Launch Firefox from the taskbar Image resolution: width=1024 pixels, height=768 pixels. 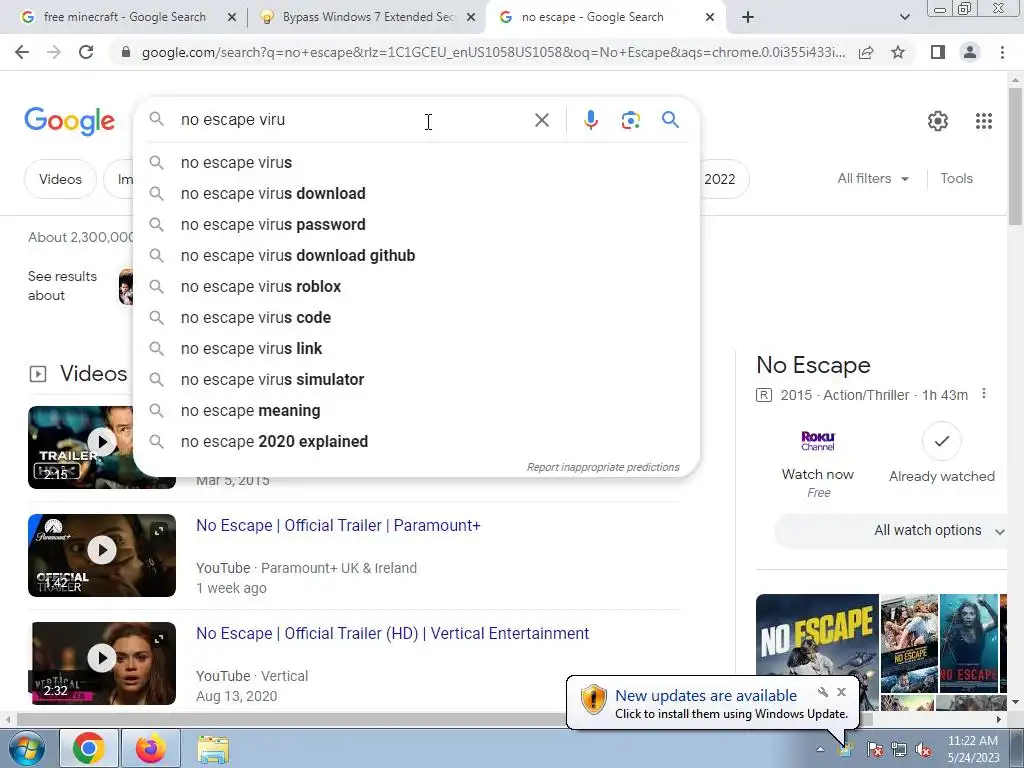tap(150, 748)
